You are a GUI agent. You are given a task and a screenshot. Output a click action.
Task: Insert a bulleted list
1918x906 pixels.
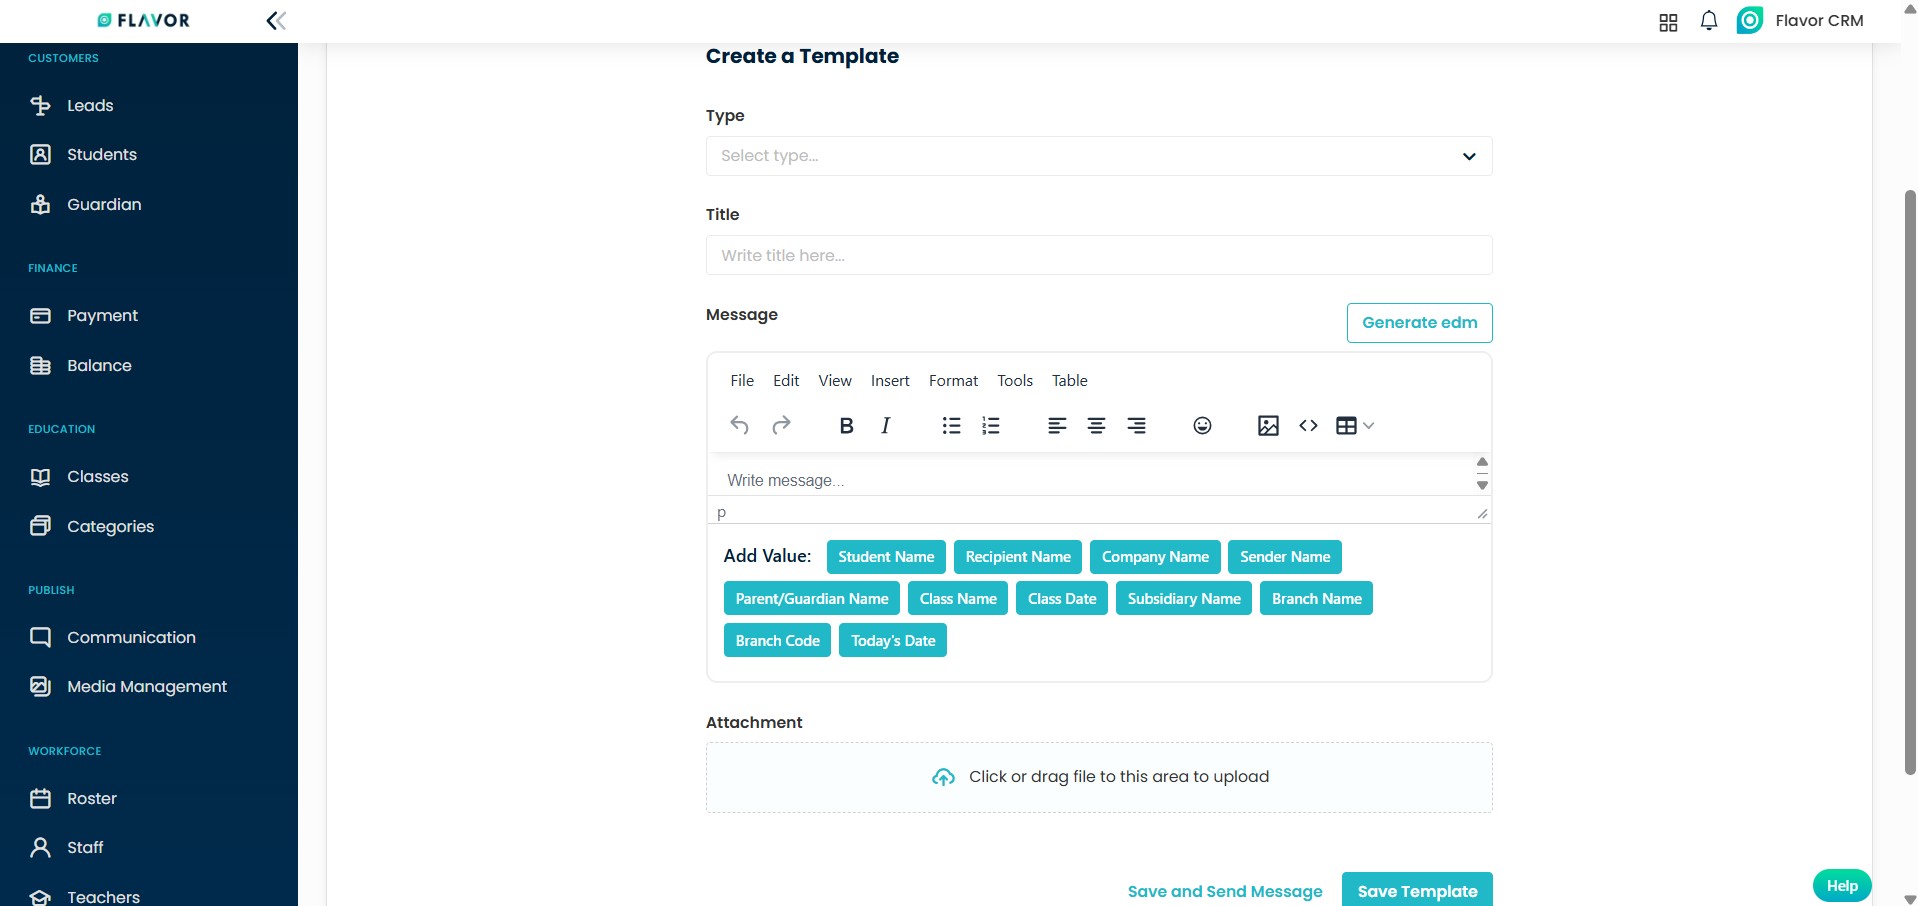click(951, 426)
